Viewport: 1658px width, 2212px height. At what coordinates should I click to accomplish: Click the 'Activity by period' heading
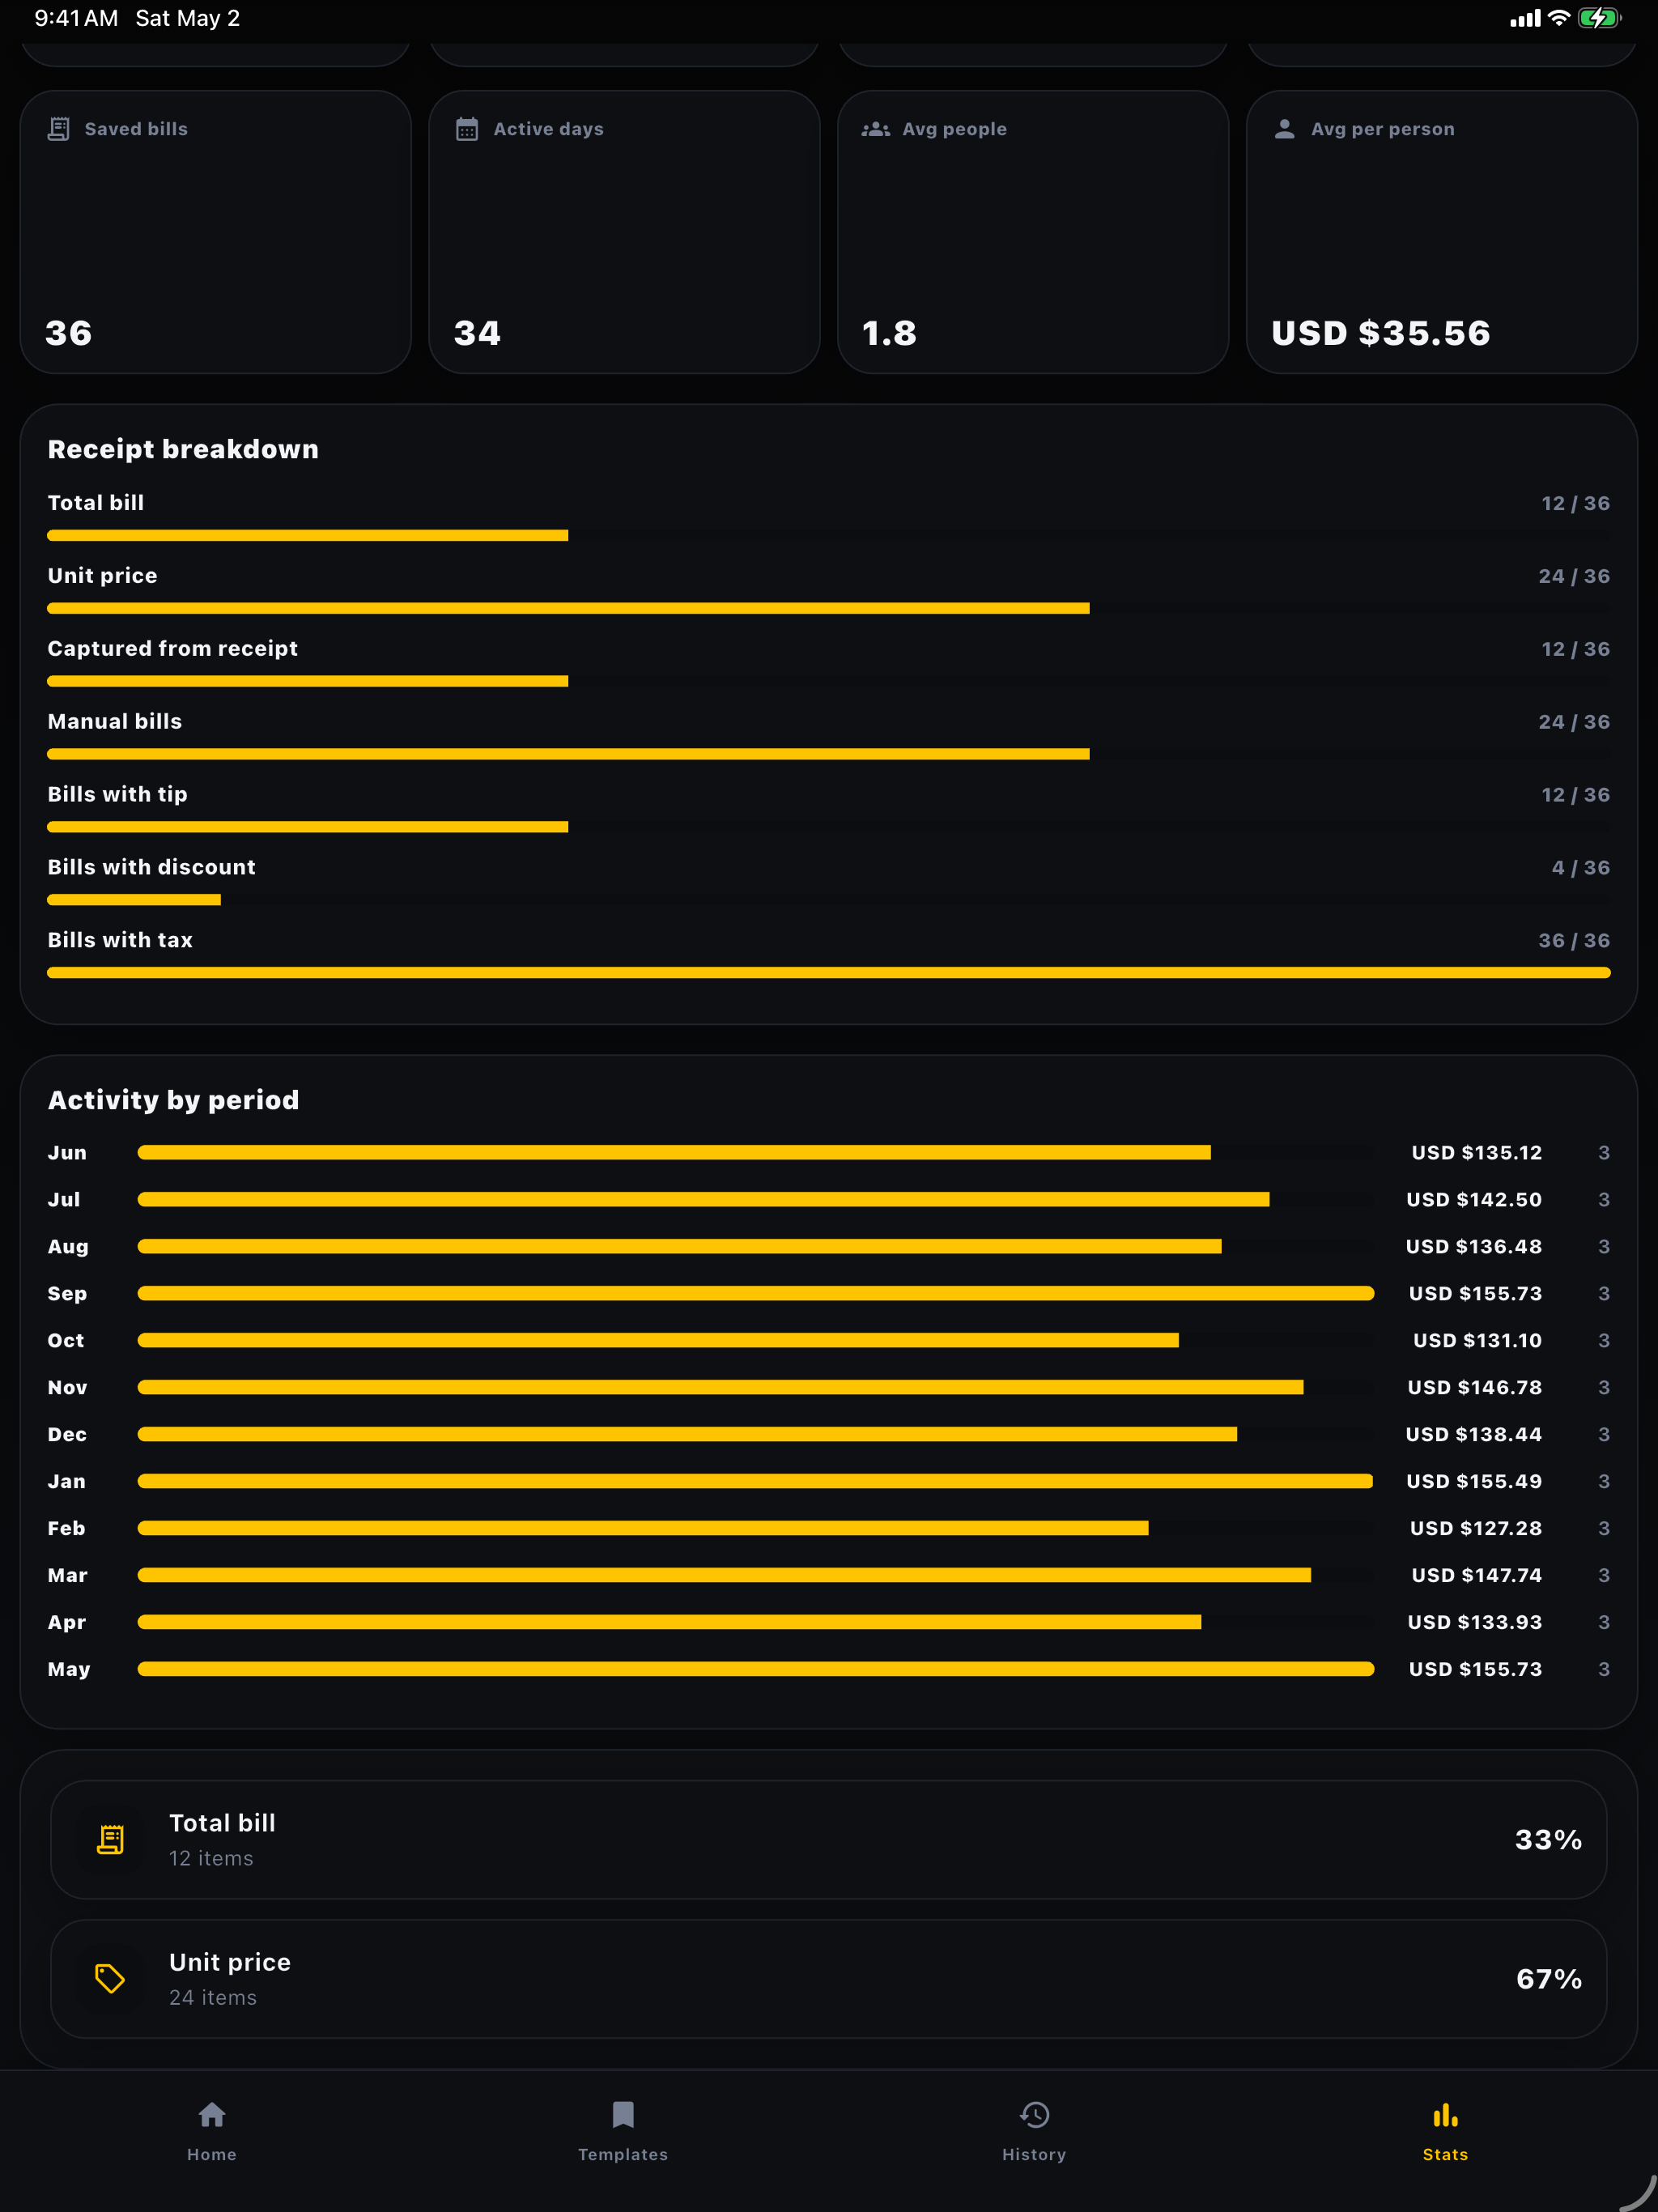[174, 1100]
